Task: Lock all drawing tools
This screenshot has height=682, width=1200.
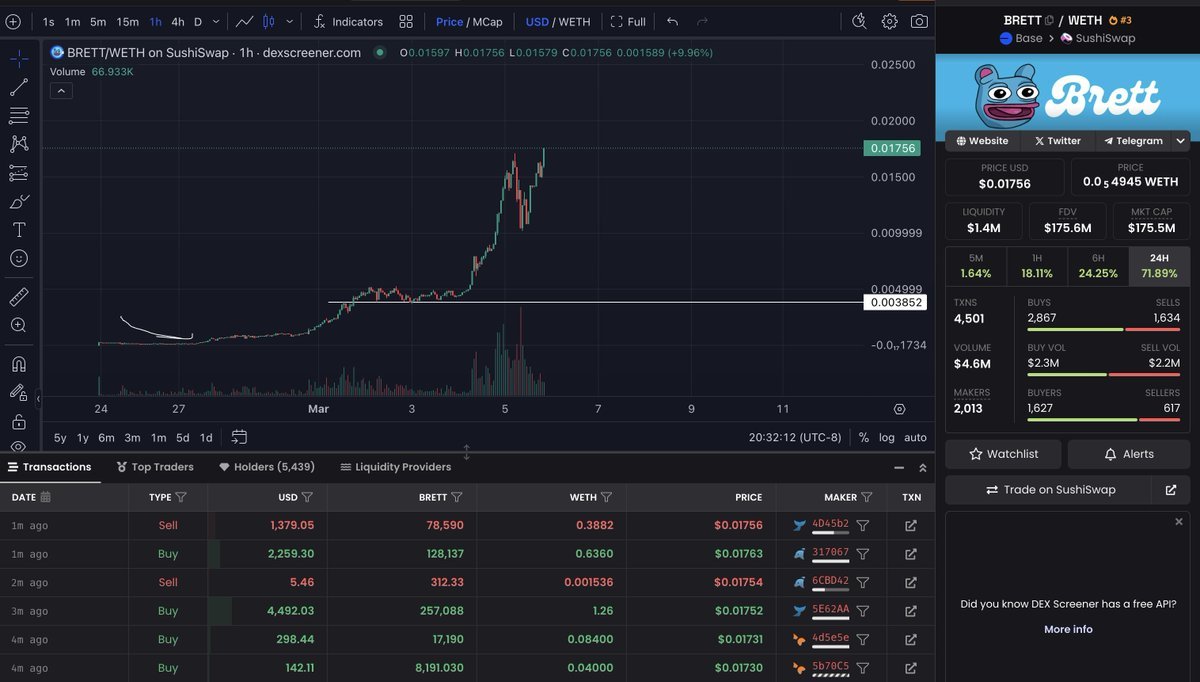Action: [x=18, y=421]
